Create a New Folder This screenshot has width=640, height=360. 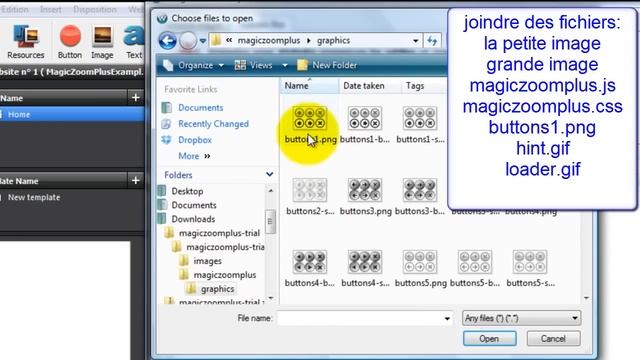pyautogui.click(x=327, y=65)
